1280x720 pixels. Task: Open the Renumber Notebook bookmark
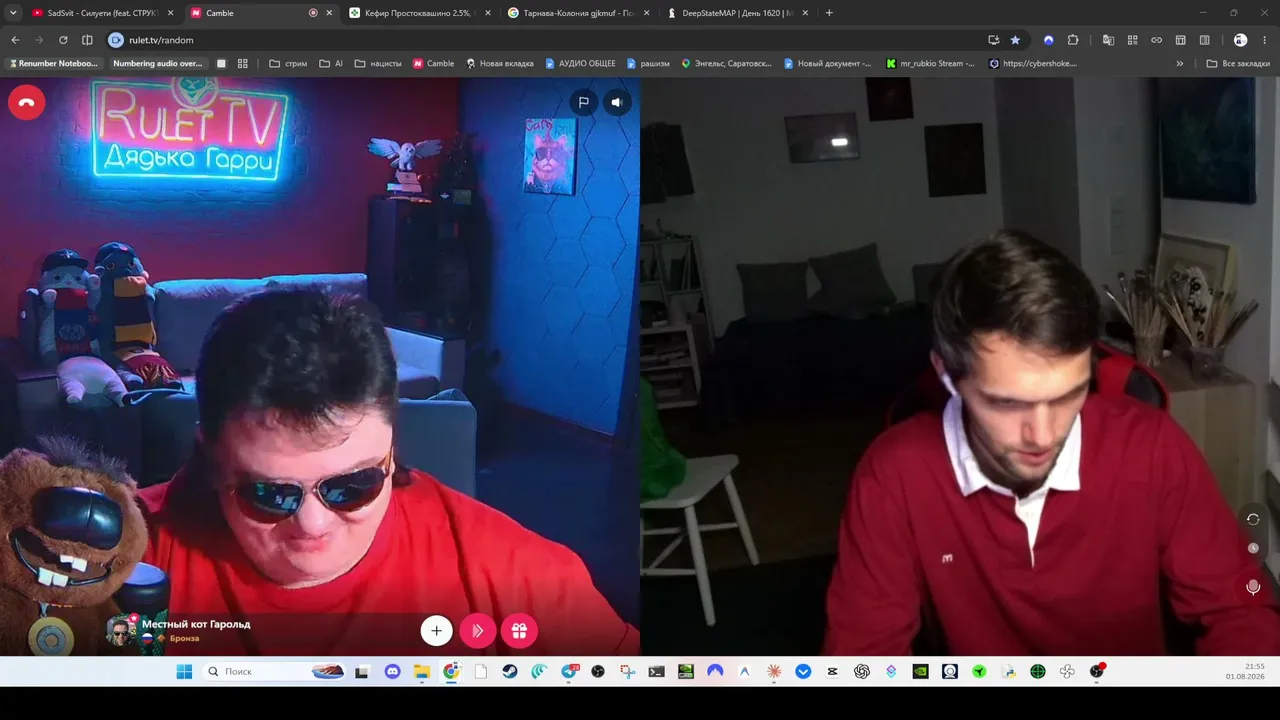click(x=54, y=63)
